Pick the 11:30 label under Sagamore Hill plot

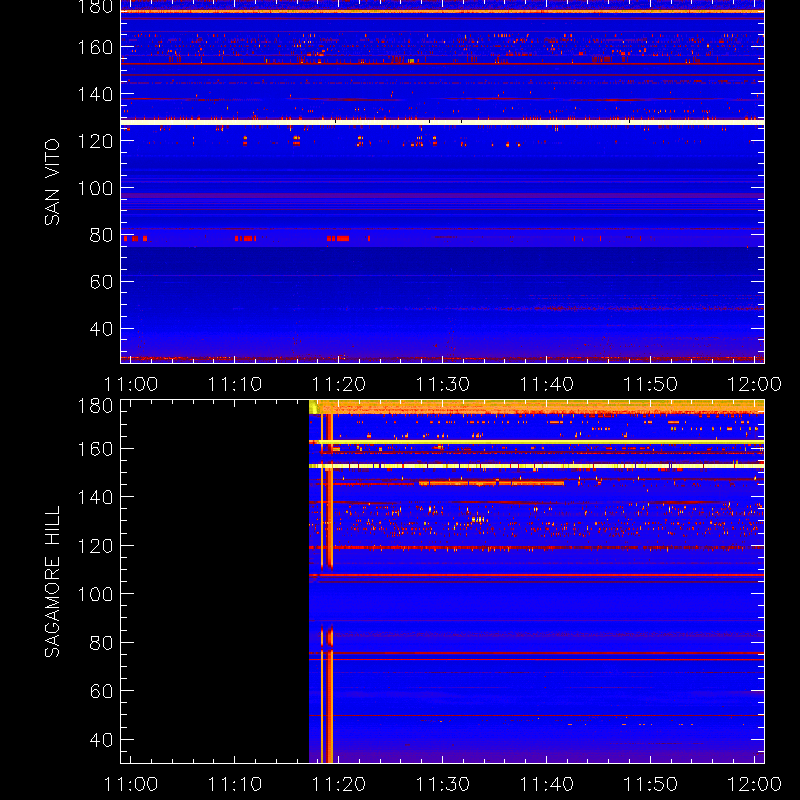coord(443,784)
